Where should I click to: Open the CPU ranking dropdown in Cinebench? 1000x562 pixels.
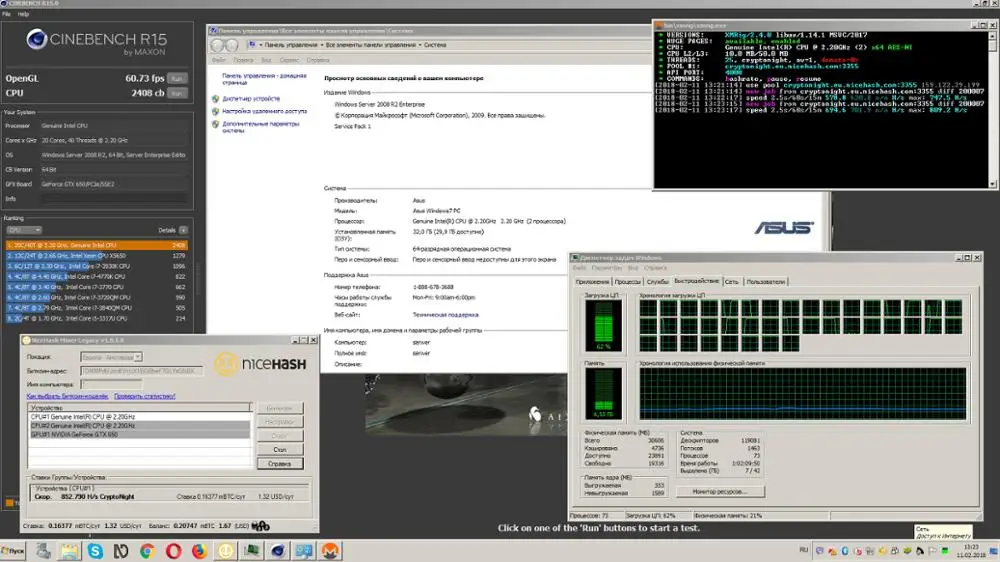[25, 230]
